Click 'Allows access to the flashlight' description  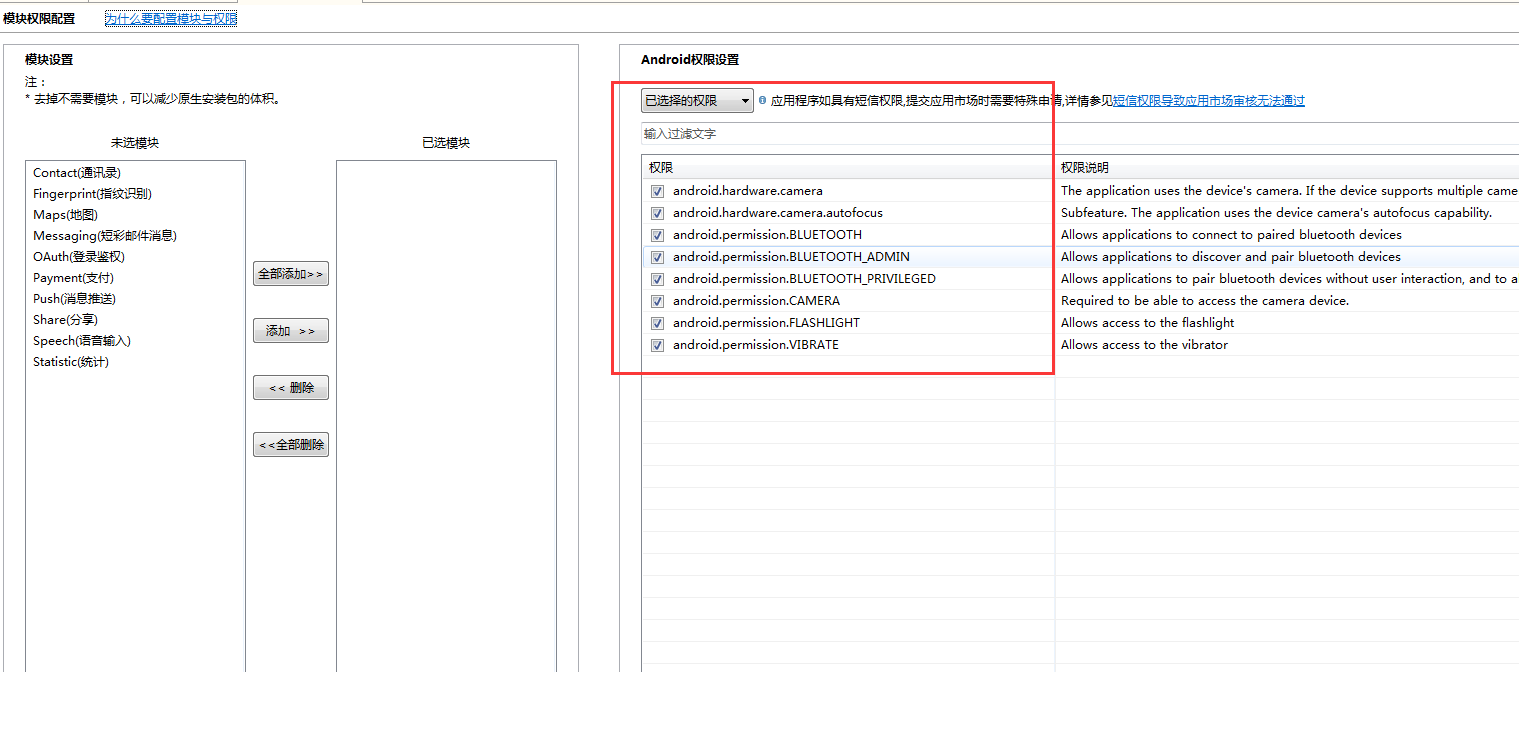coord(1147,323)
